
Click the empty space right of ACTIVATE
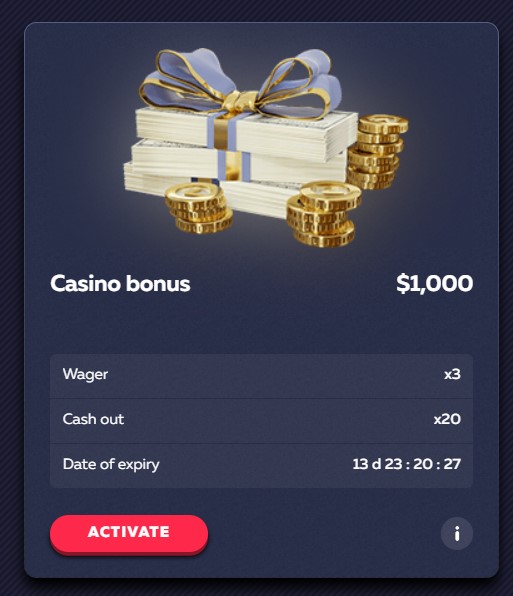(324, 533)
